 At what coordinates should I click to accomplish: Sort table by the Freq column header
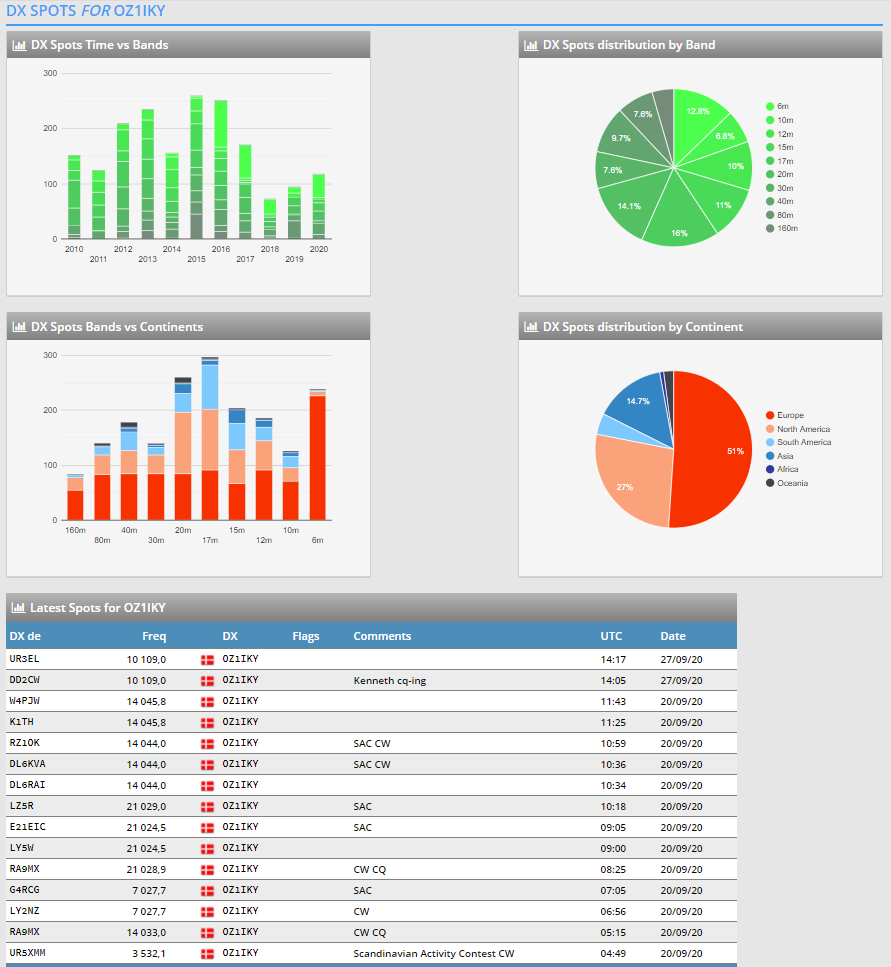click(x=154, y=636)
